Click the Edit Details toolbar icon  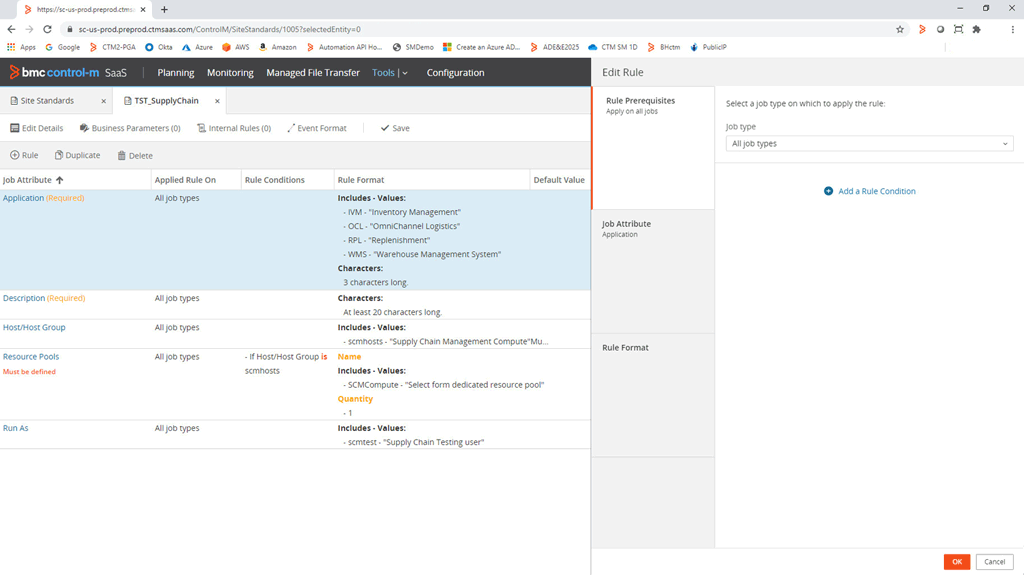tap(15, 128)
